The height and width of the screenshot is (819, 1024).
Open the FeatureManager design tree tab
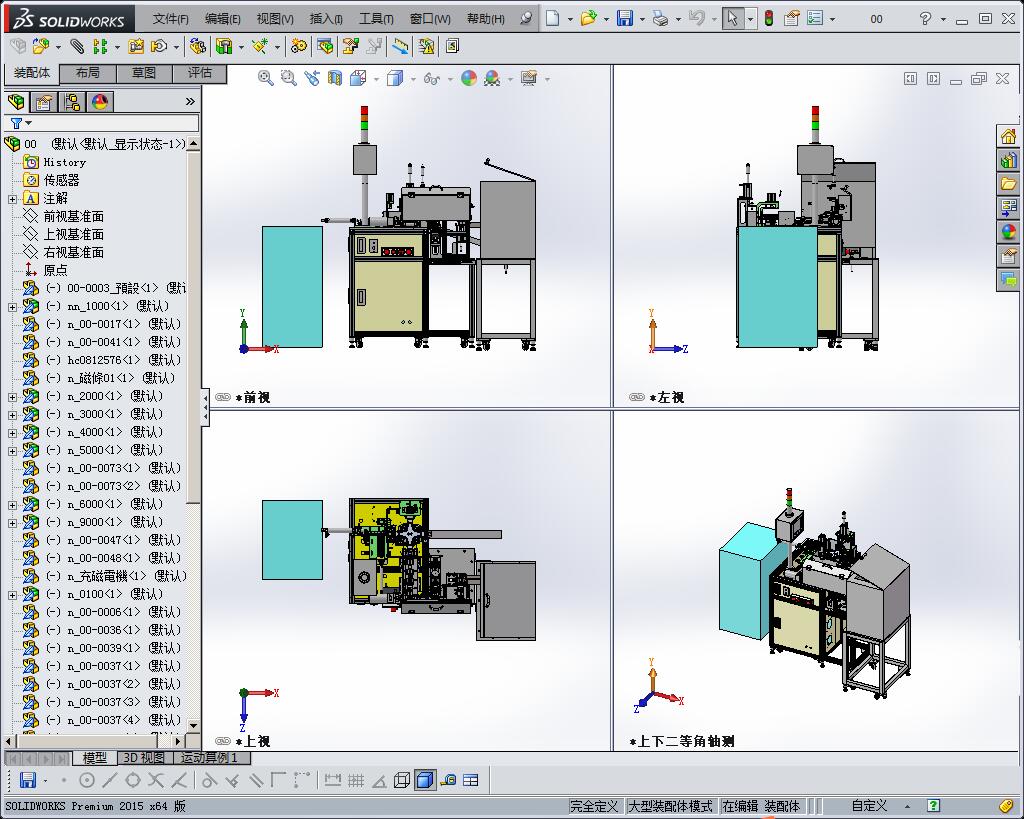coord(16,102)
